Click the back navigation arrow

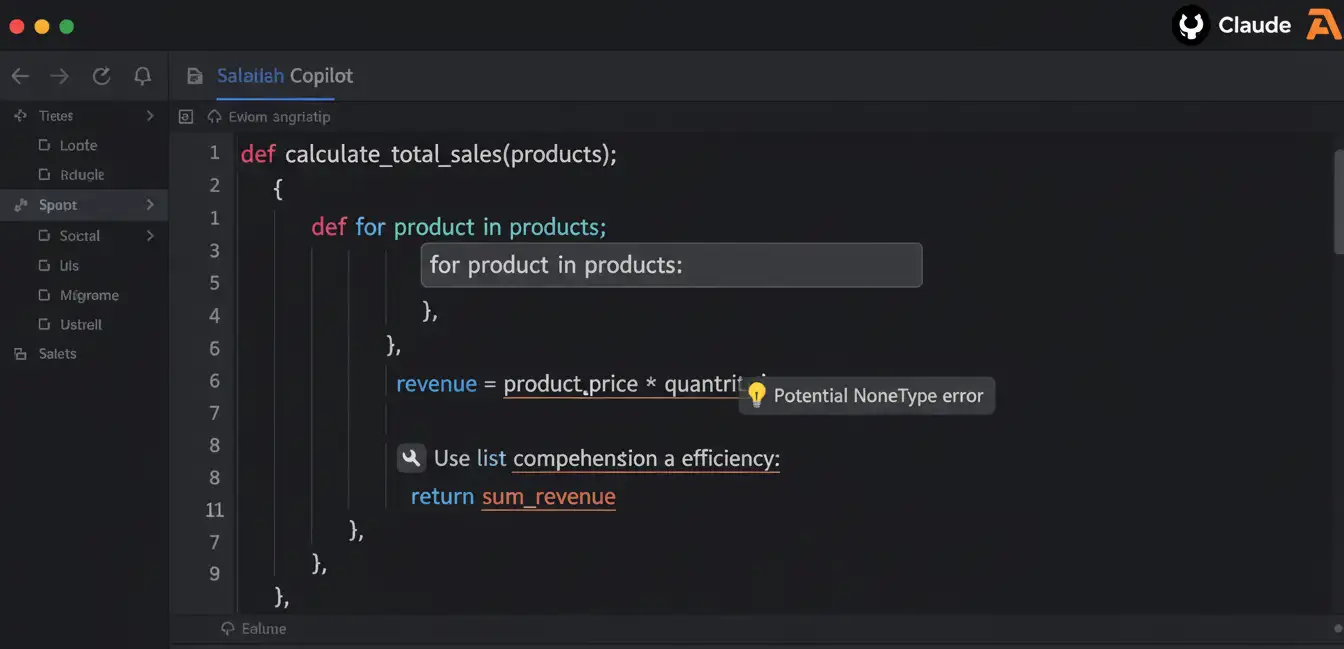click(x=19, y=75)
